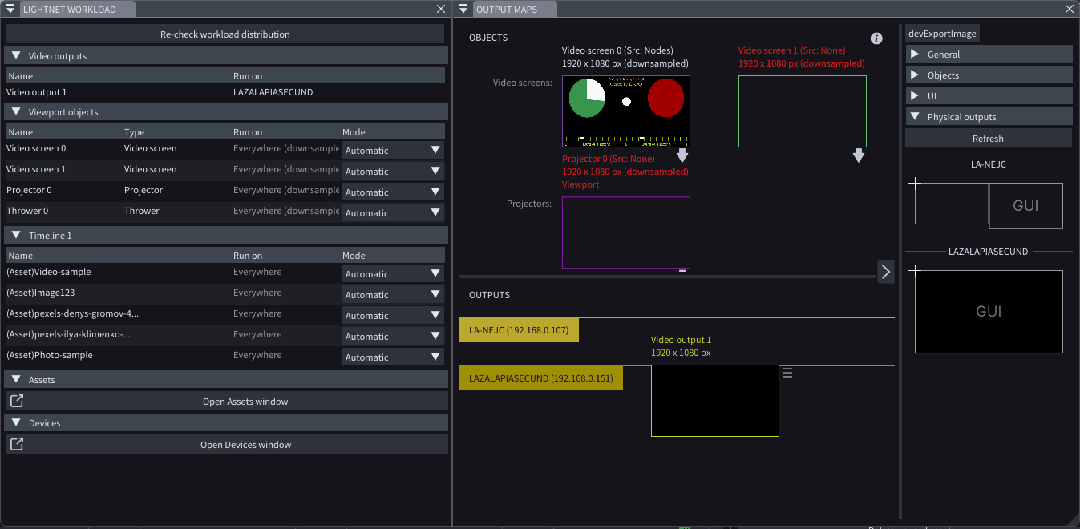Select the (Asset)Image123 row
Screen dimensions: 1080x529
point(225,293)
